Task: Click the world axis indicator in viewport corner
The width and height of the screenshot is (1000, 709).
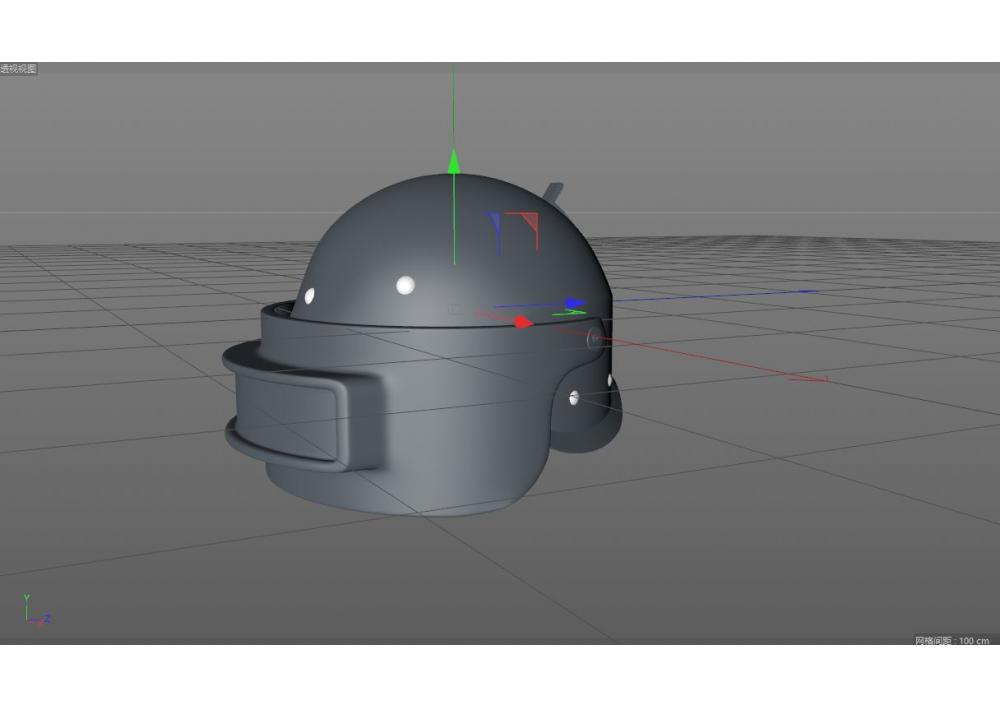Action: click(36, 611)
